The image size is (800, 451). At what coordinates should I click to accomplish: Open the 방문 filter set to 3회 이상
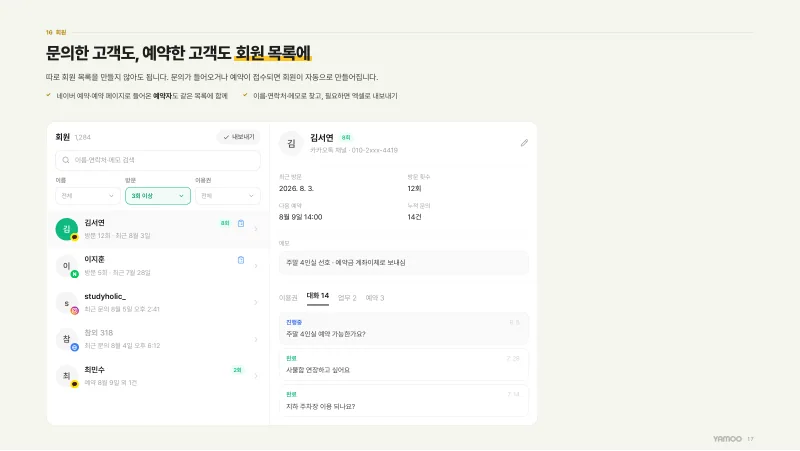coord(158,196)
